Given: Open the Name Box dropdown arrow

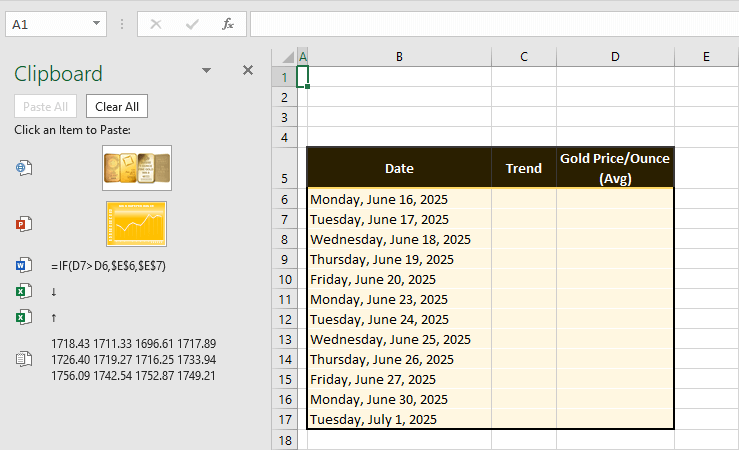Looking at the screenshot, I should click(96, 24).
